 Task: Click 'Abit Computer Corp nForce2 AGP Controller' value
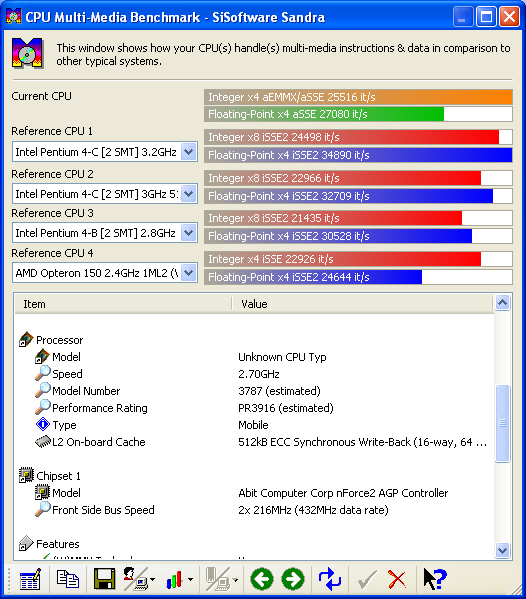[343, 493]
